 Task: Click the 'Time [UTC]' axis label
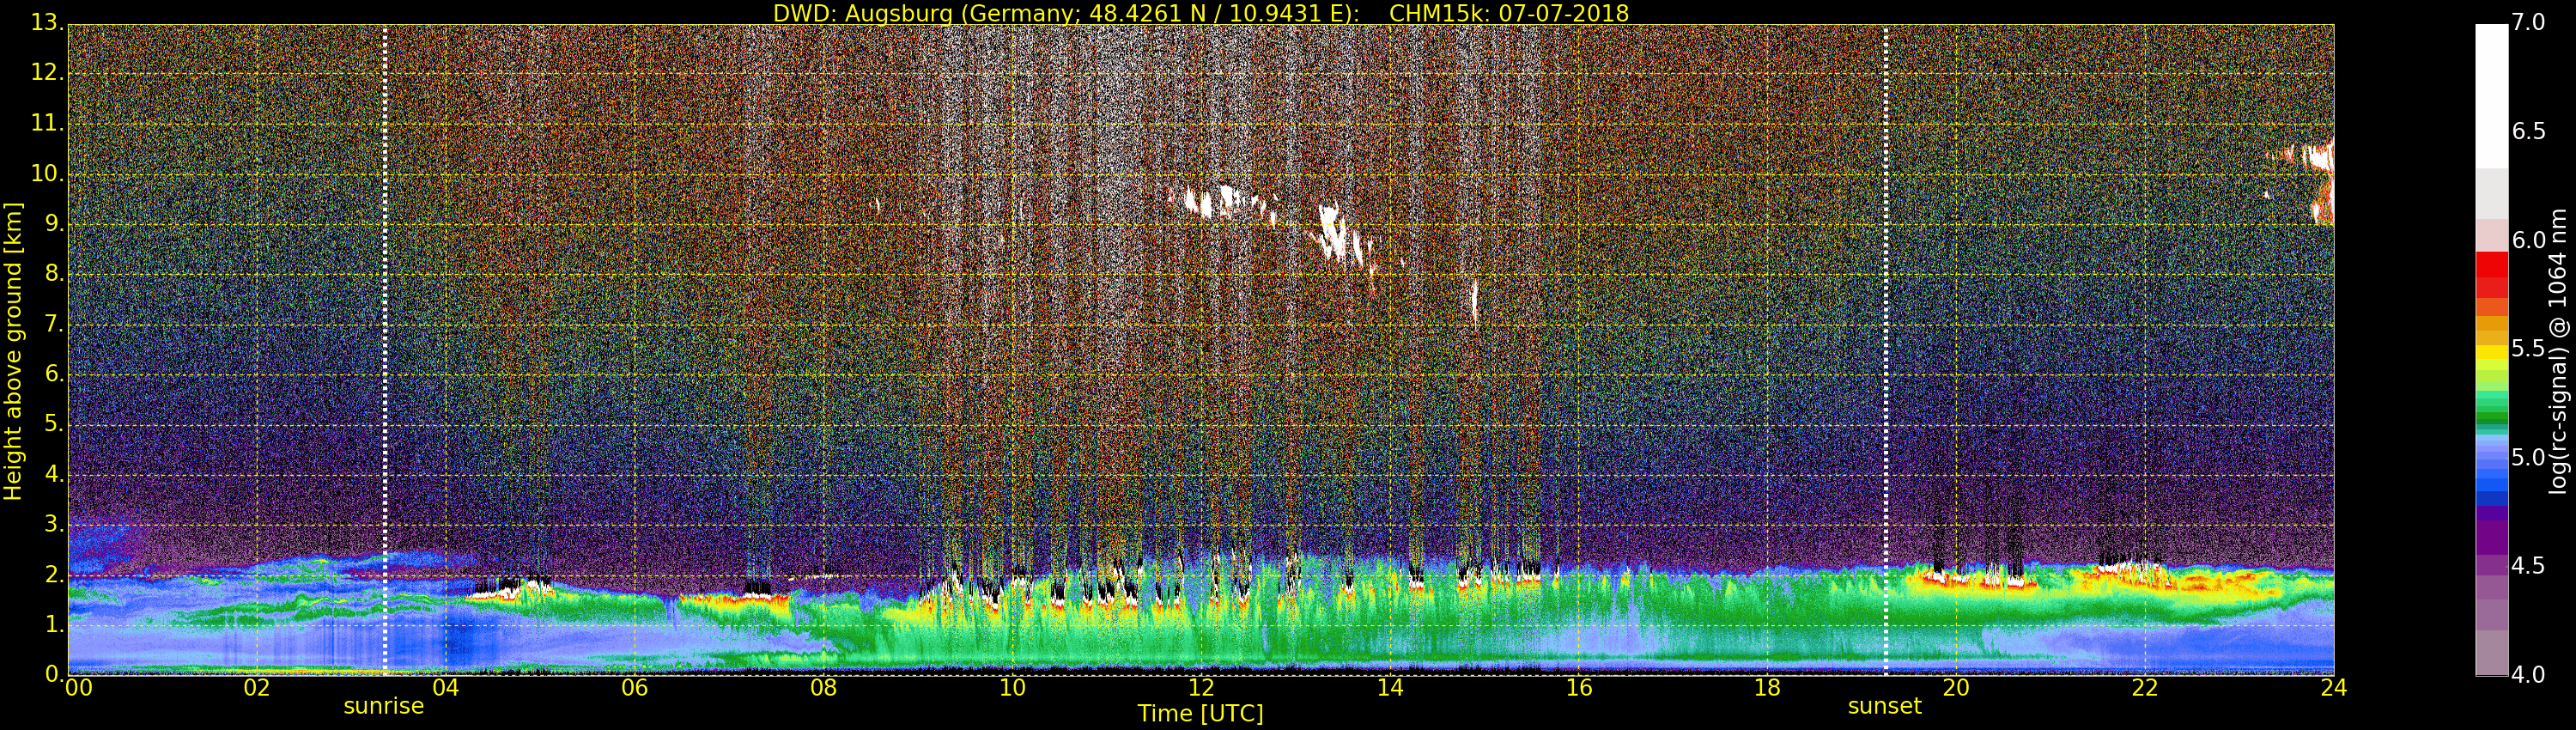click(1200, 713)
